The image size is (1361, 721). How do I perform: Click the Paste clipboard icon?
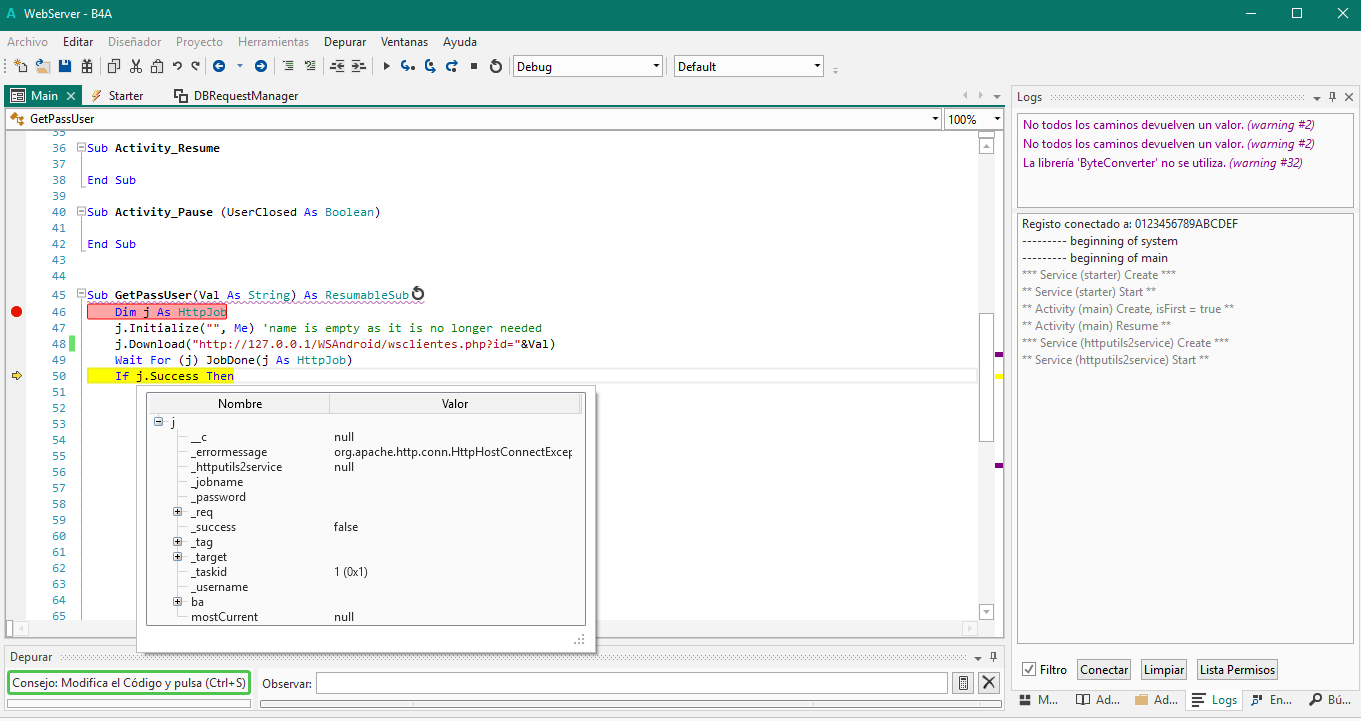pyautogui.click(x=157, y=67)
